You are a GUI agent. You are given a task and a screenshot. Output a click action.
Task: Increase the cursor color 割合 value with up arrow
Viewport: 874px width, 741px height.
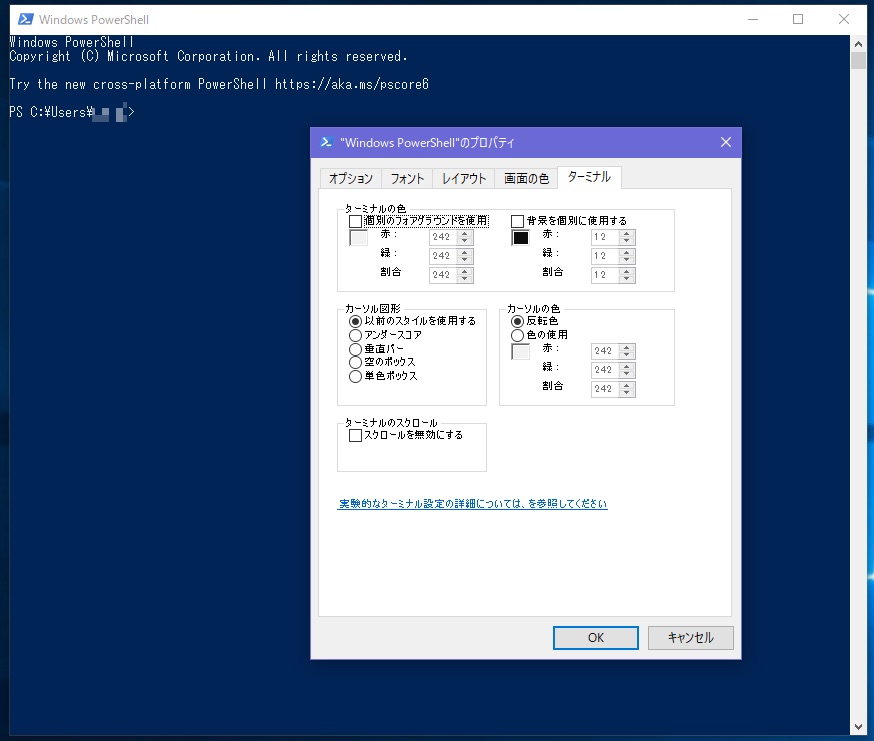click(x=627, y=385)
